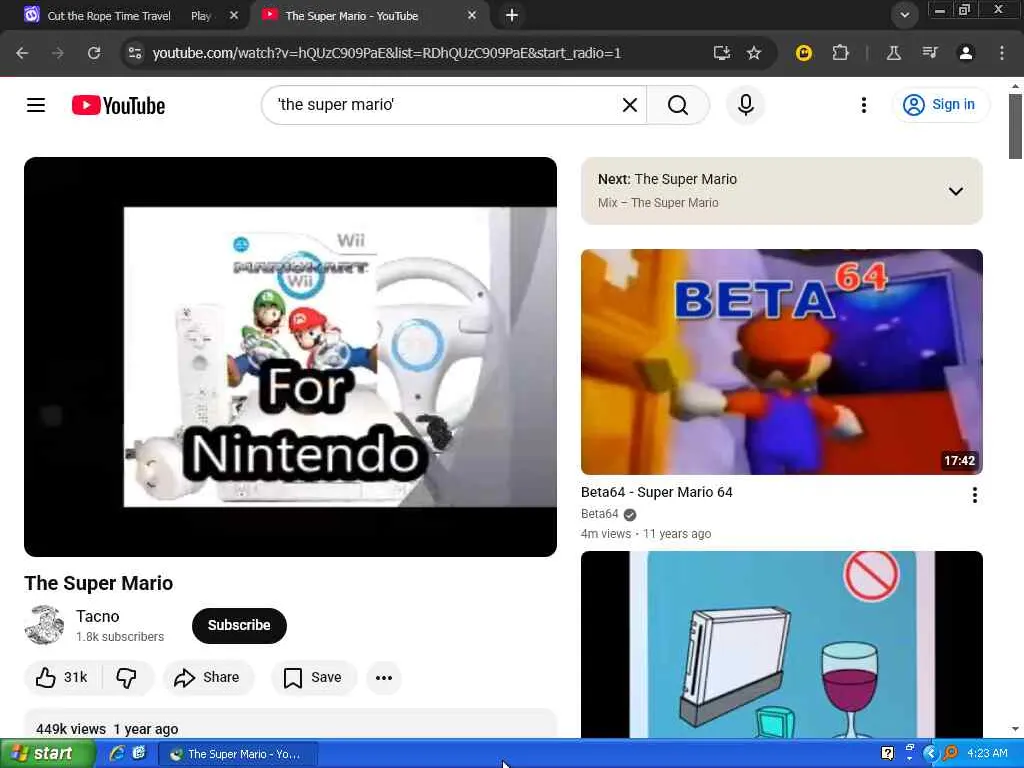Share this video

(207, 677)
